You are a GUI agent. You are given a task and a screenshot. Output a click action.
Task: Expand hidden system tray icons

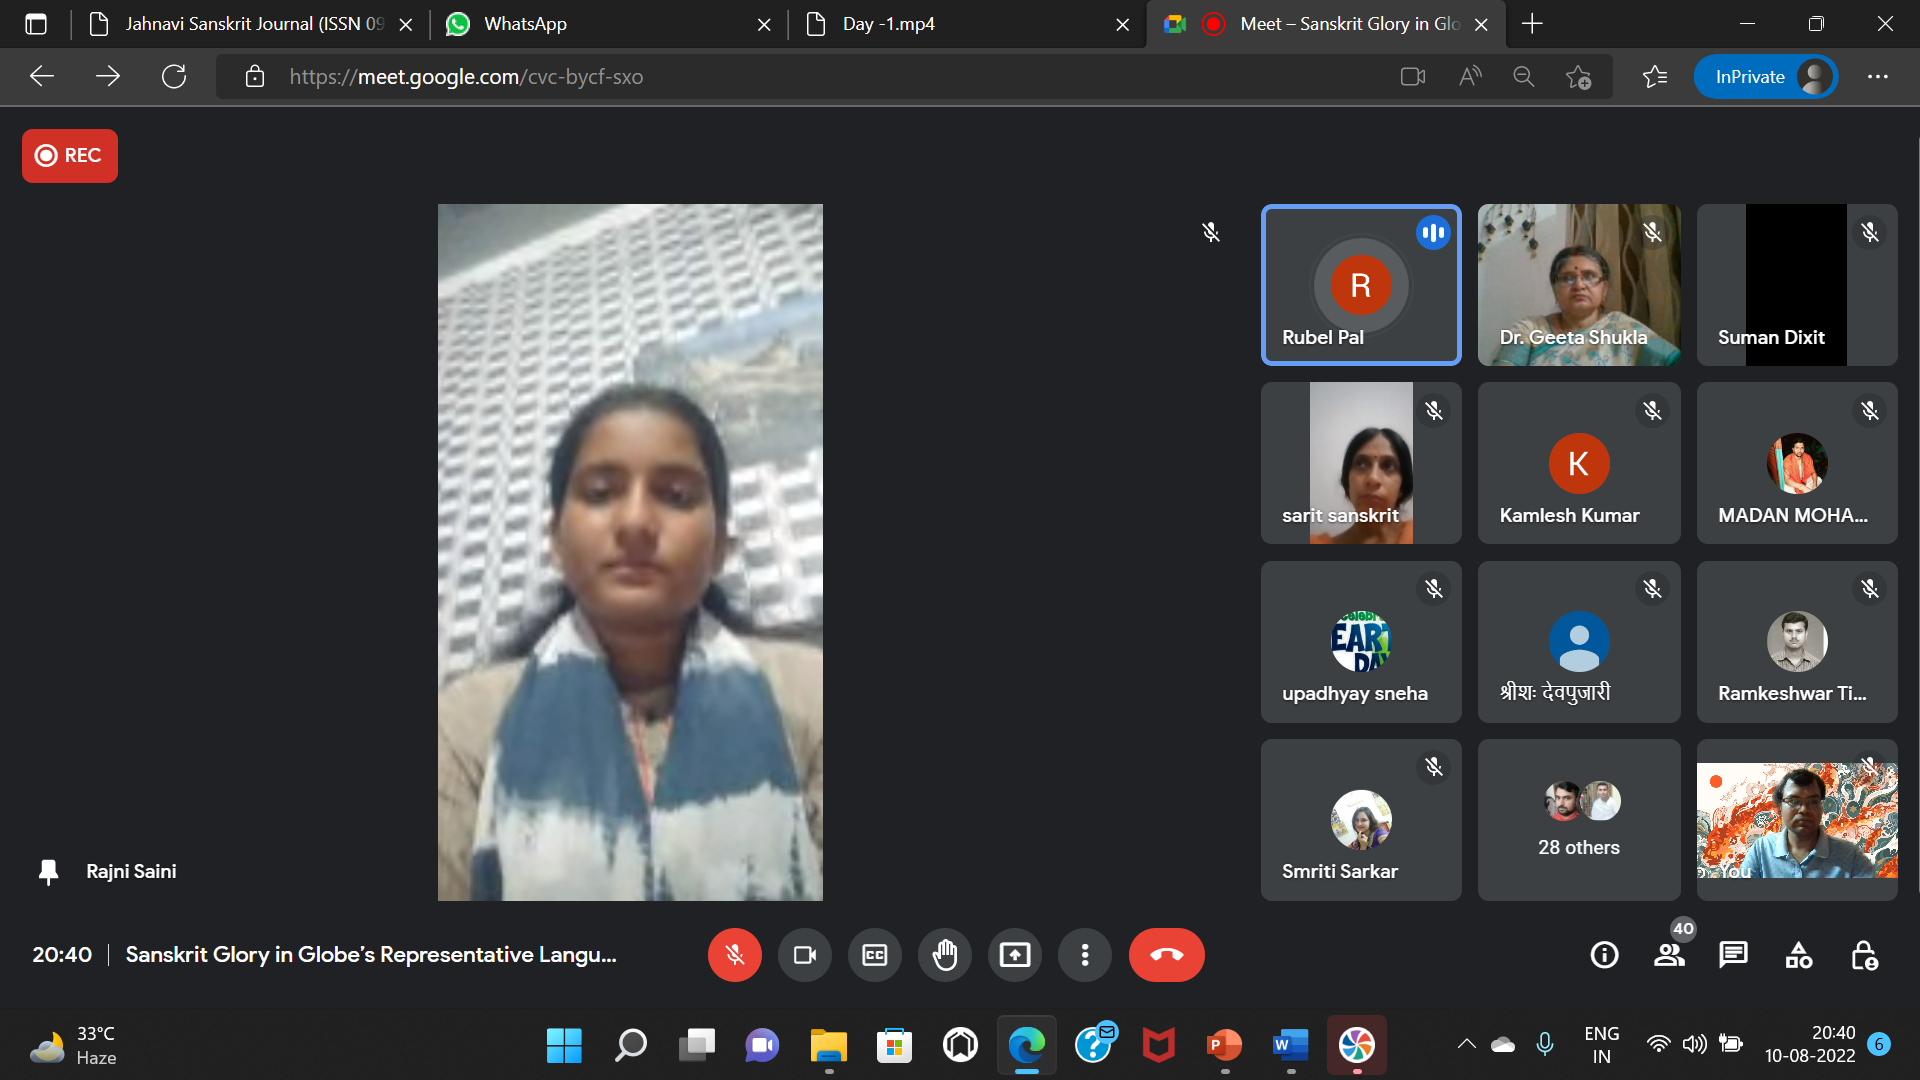pos(1466,1045)
